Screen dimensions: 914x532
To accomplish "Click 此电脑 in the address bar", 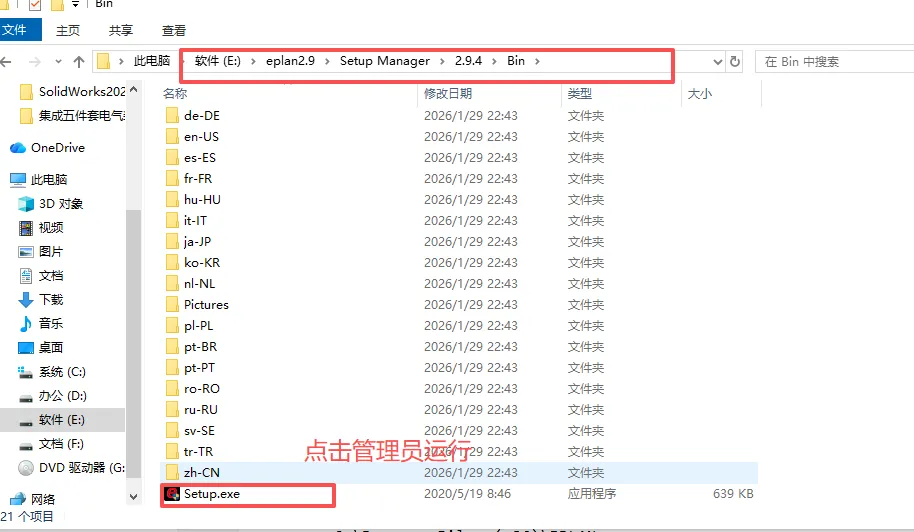I will click(x=152, y=61).
